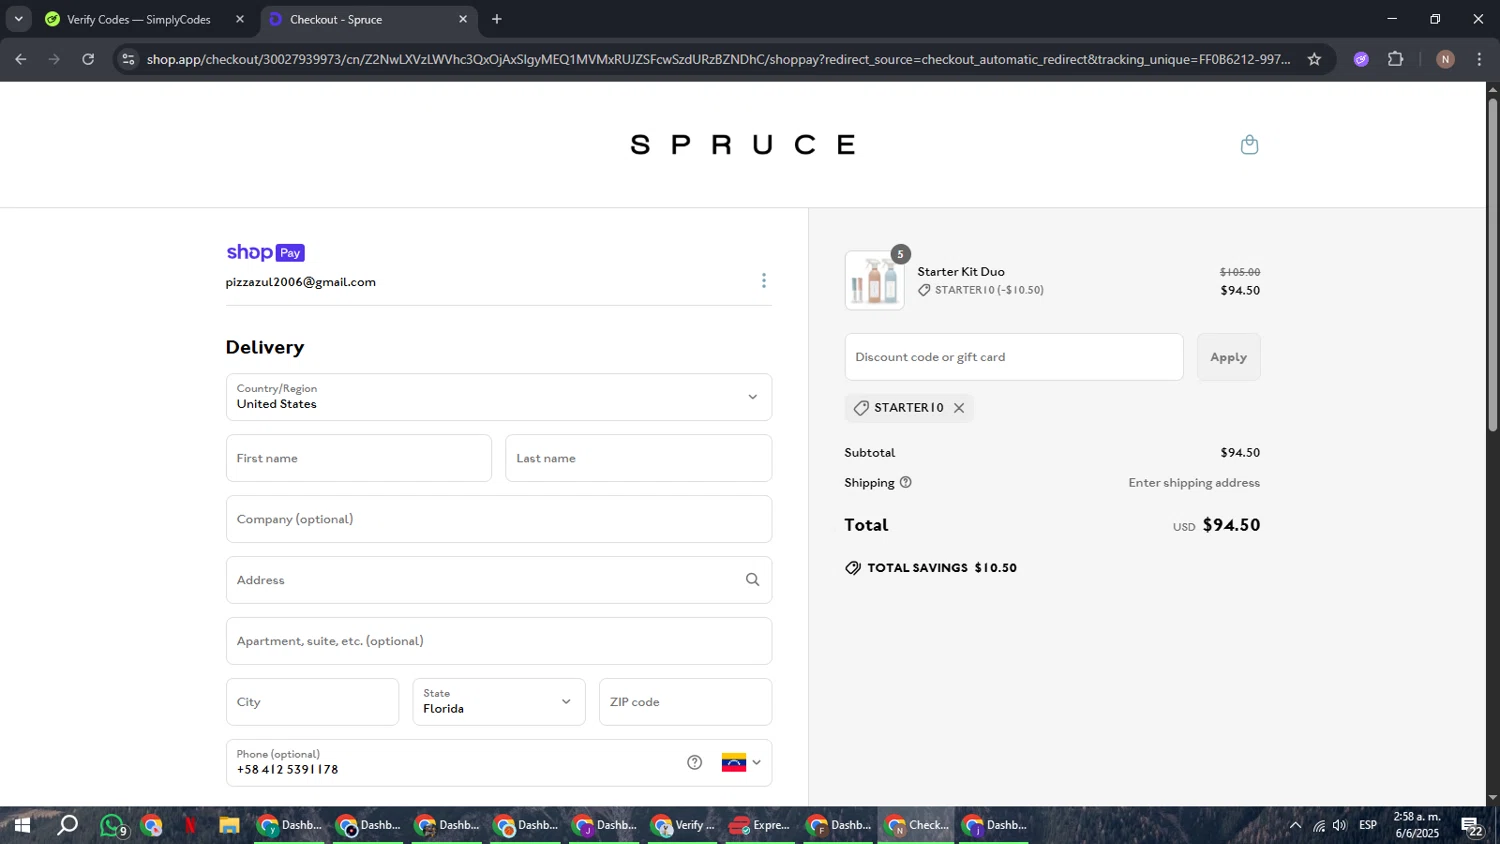View site information icon in address bar
1500x844 pixels.
point(127,59)
